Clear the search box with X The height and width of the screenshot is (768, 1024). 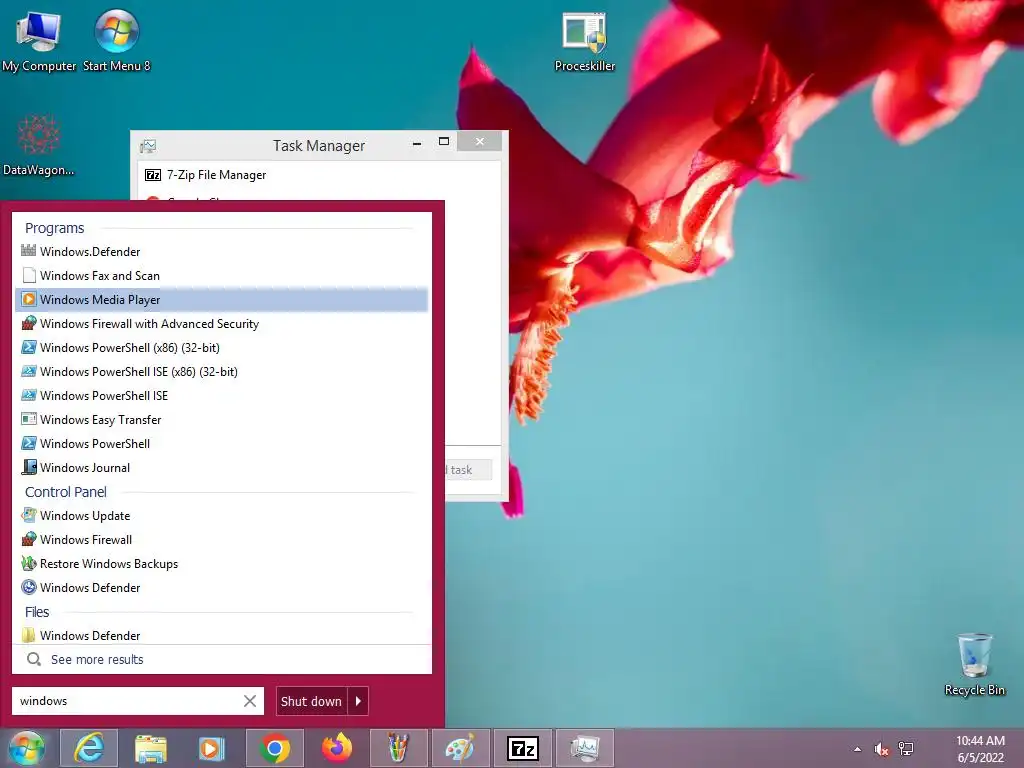tap(249, 701)
